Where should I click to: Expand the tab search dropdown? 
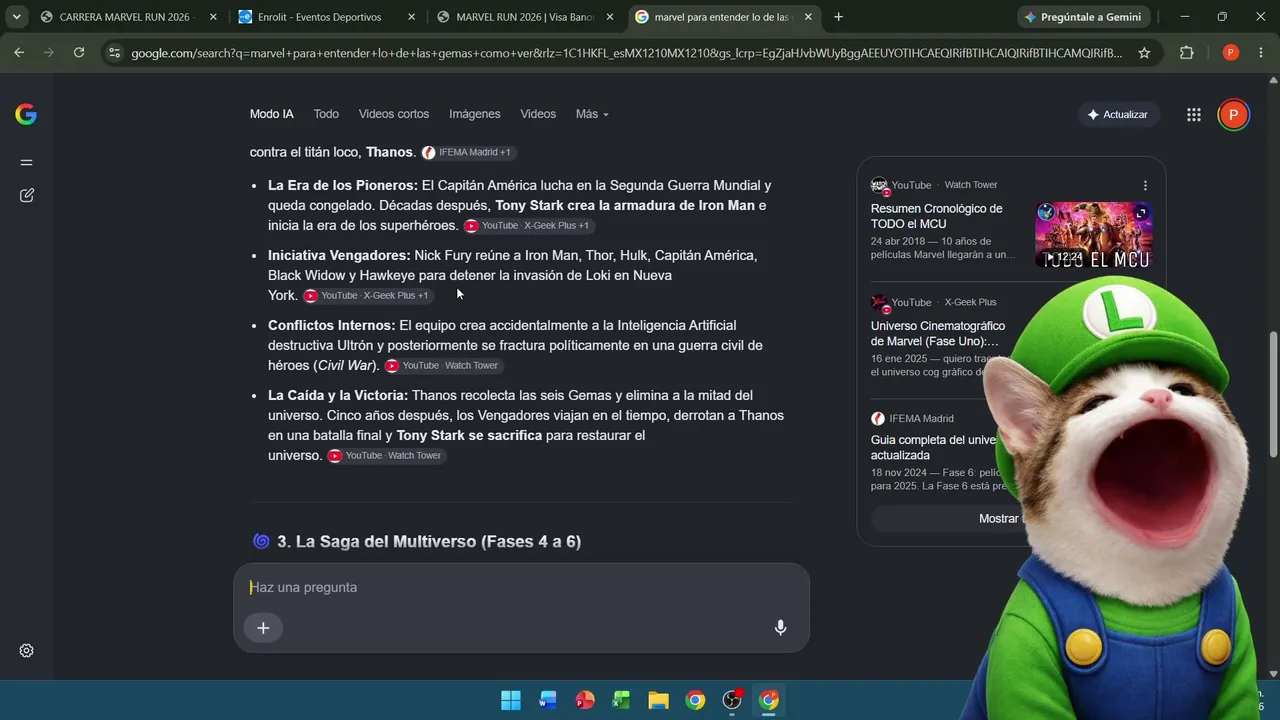(16, 17)
